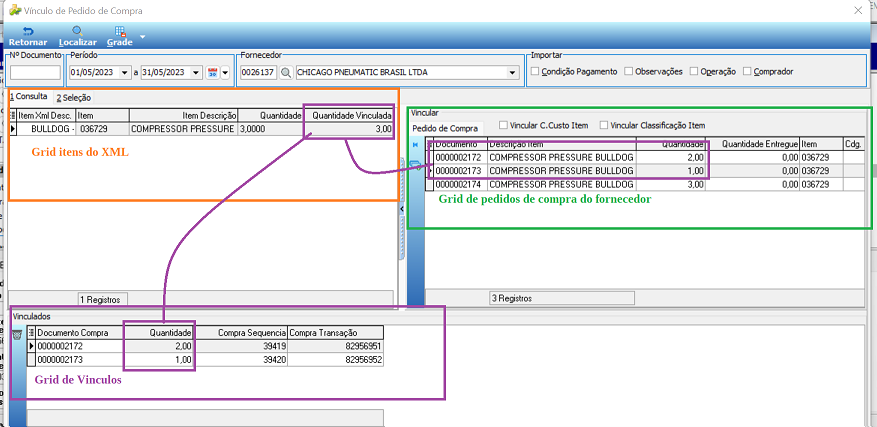877x427 pixels.
Task: Select purchase order row 0000002172
Action: tap(645, 158)
